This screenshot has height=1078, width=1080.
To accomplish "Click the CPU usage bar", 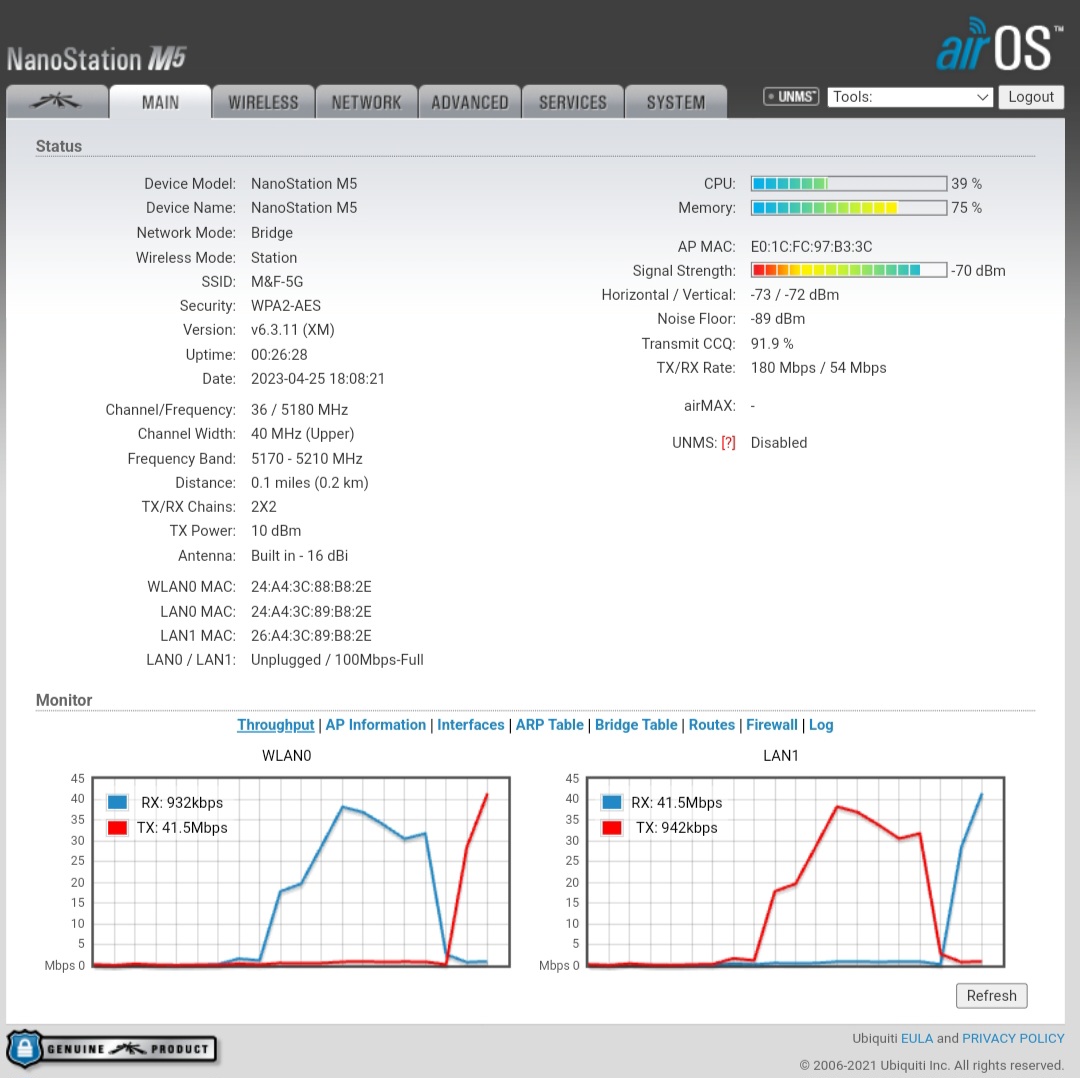I will click(x=849, y=183).
